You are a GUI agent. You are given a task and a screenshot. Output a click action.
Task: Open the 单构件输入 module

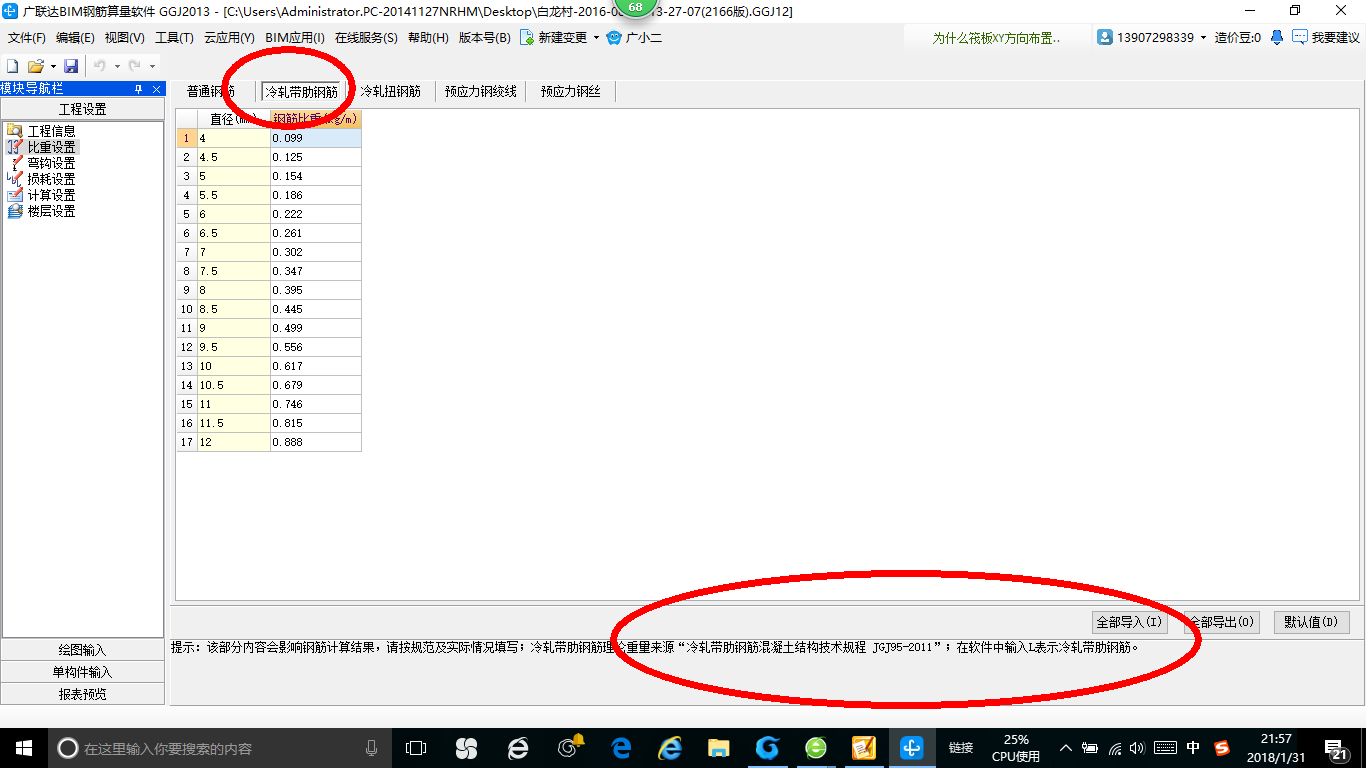click(x=82, y=672)
